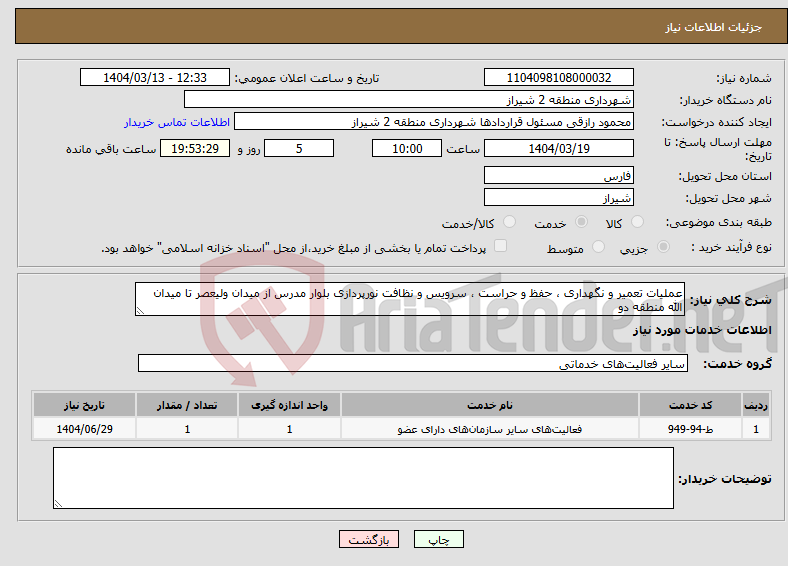The height and width of the screenshot is (566, 788).
Task: Click the اطلاعات خدمات مورد نیاز heading
Action: tap(702, 330)
